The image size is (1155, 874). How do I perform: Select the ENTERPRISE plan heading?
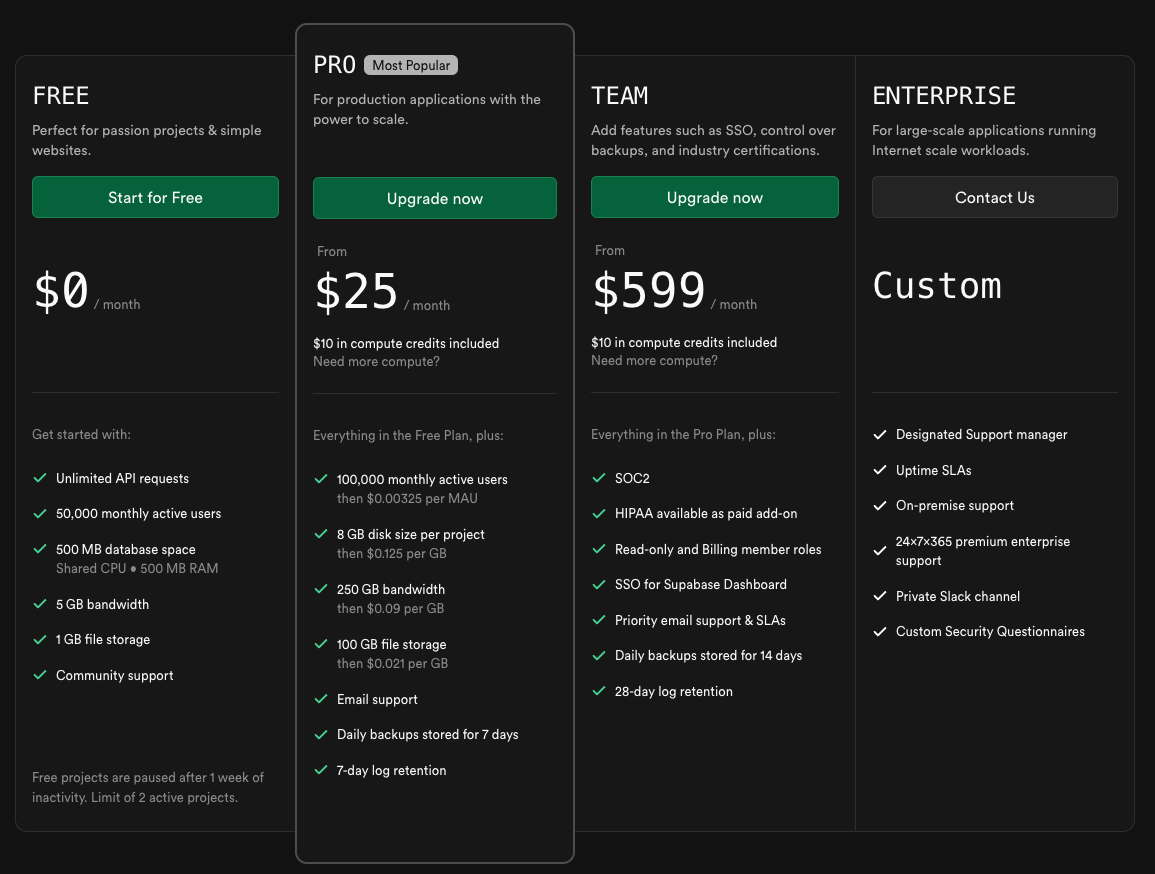[x=943, y=96]
